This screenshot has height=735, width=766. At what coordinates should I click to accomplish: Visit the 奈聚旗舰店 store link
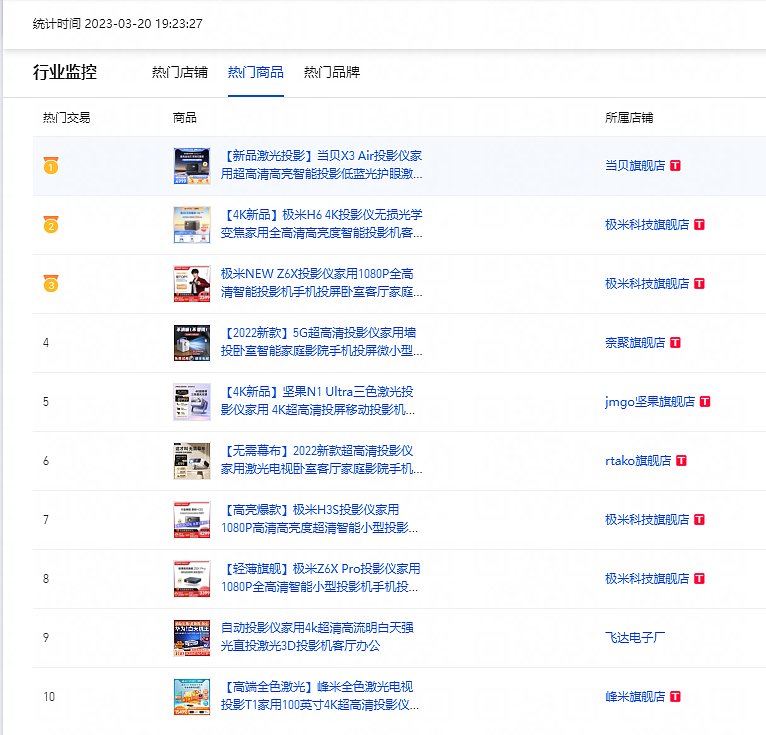[x=635, y=343]
